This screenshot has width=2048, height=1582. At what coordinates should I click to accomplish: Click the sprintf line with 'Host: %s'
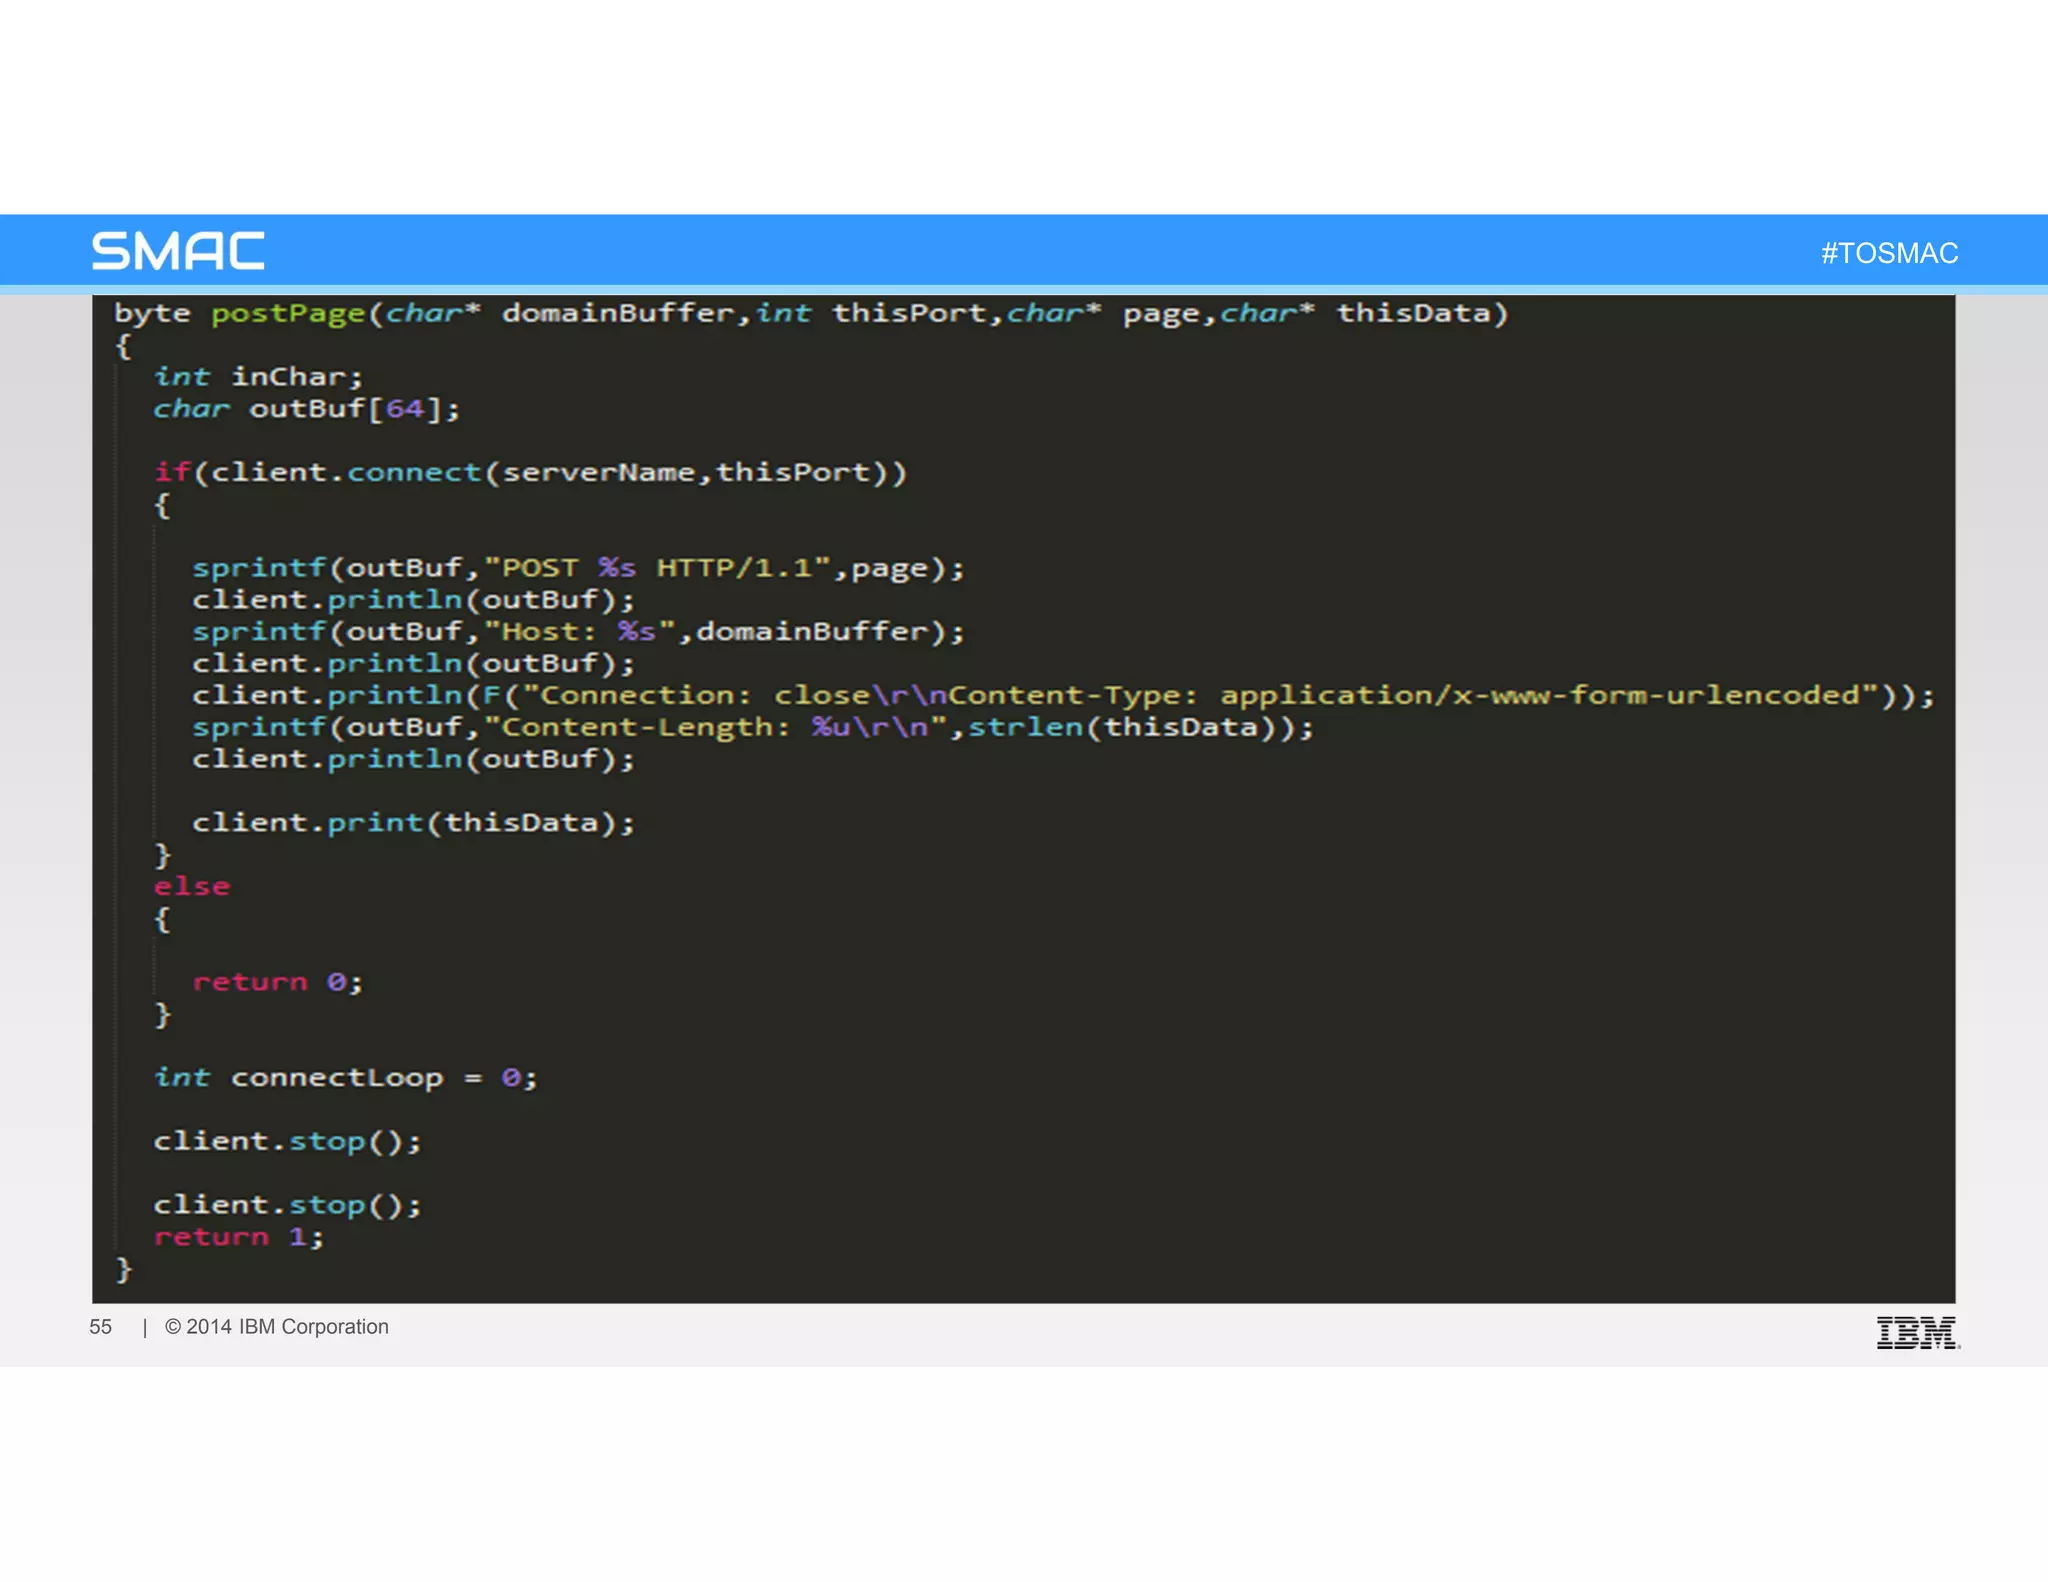point(578,632)
